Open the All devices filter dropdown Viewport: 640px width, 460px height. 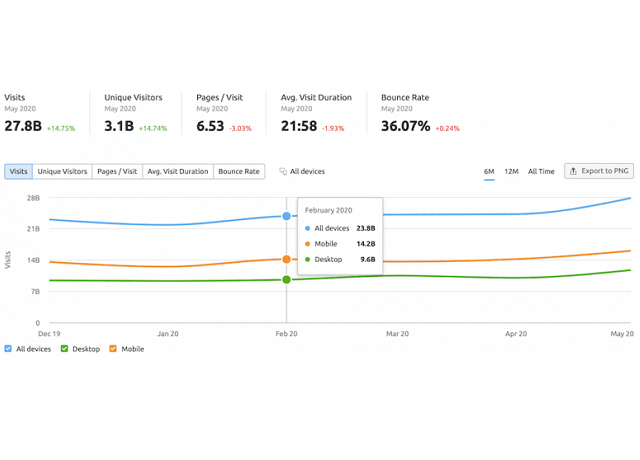pyautogui.click(x=306, y=172)
